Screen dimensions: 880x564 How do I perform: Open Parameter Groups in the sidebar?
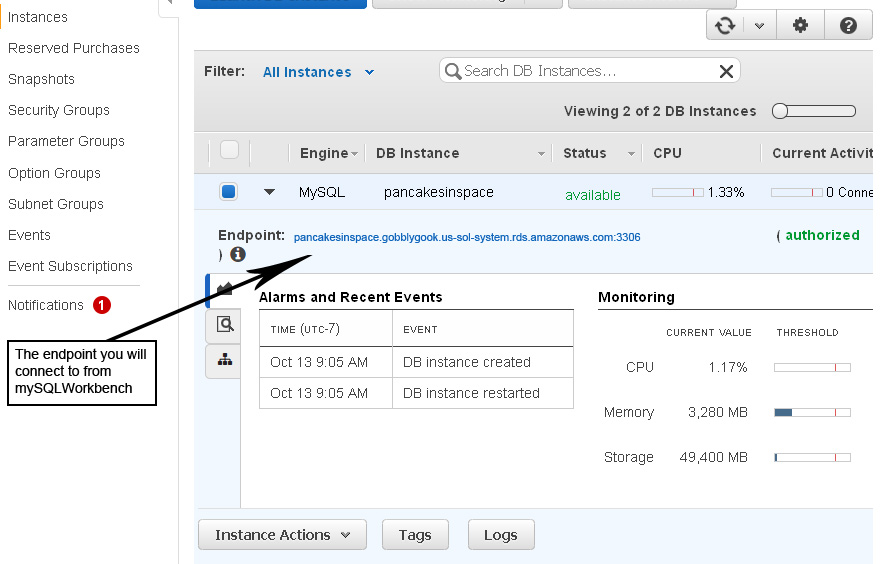click(x=66, y=141)
